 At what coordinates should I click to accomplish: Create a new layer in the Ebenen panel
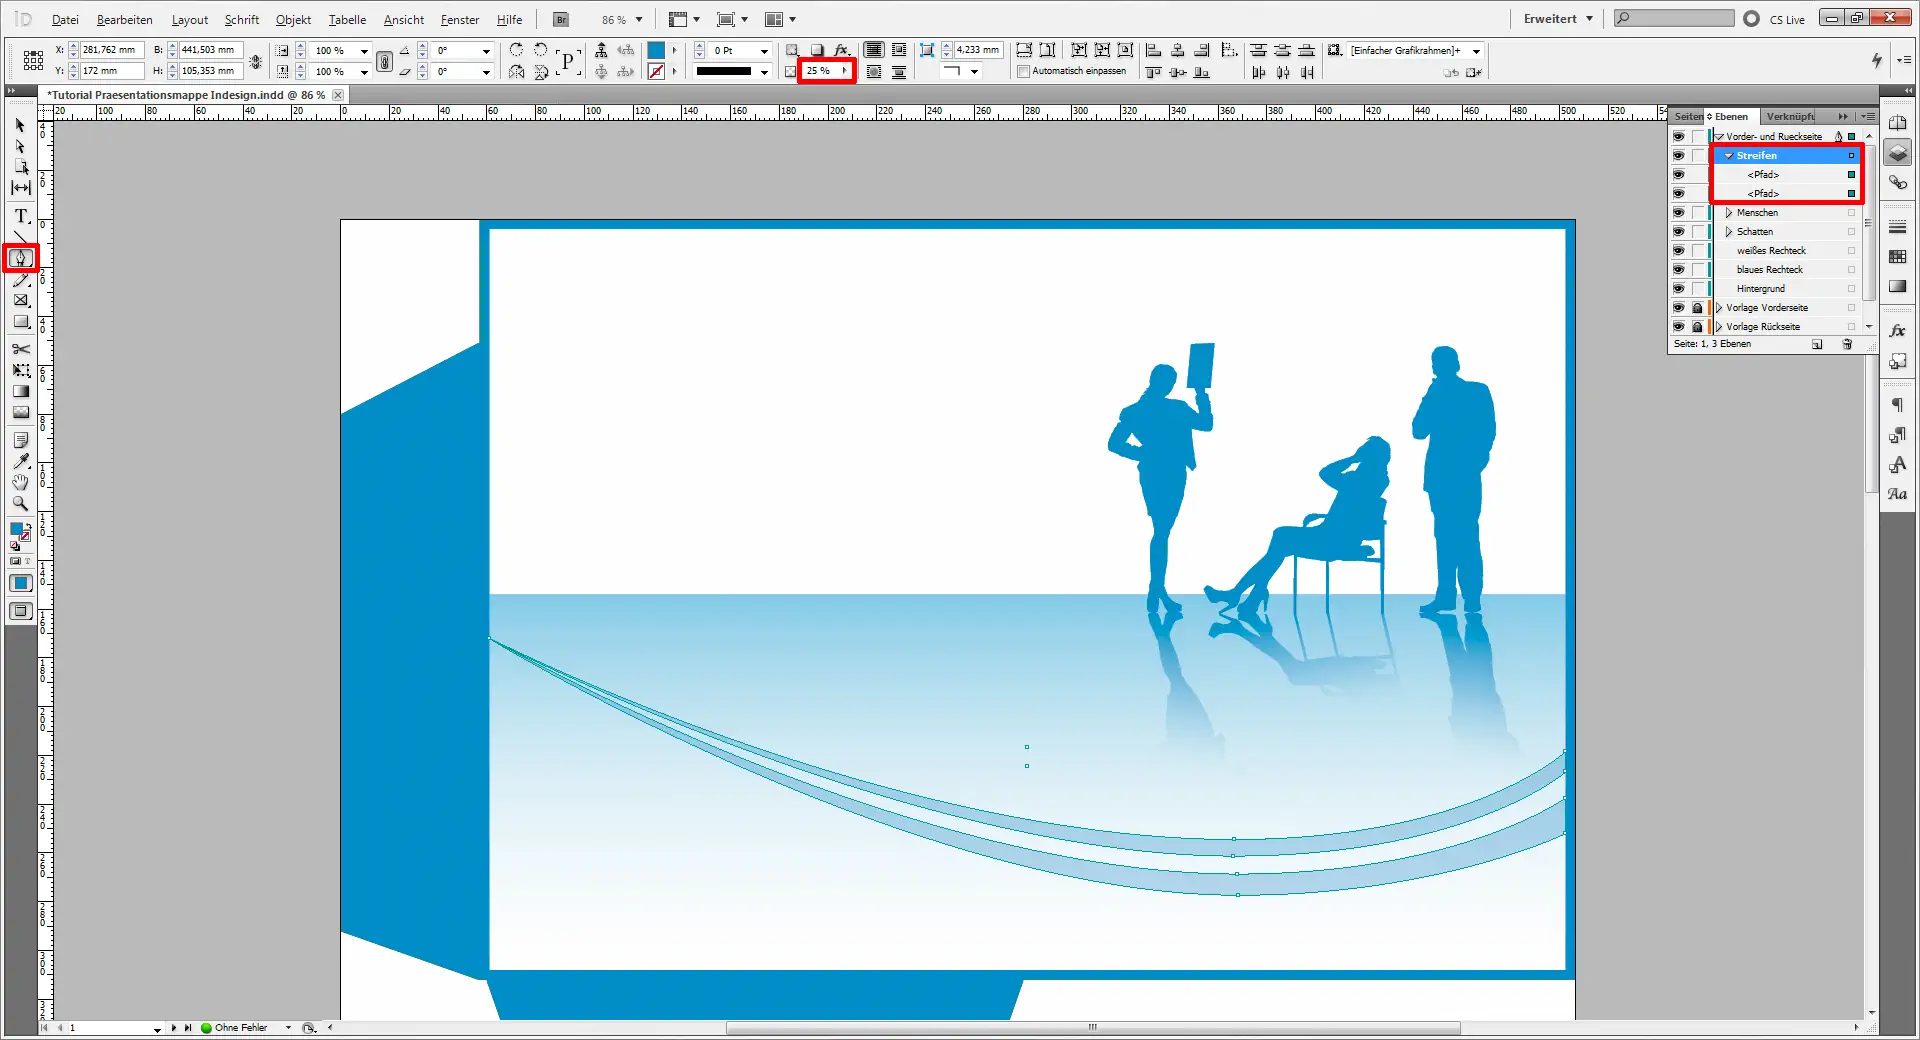[1817, 344]
